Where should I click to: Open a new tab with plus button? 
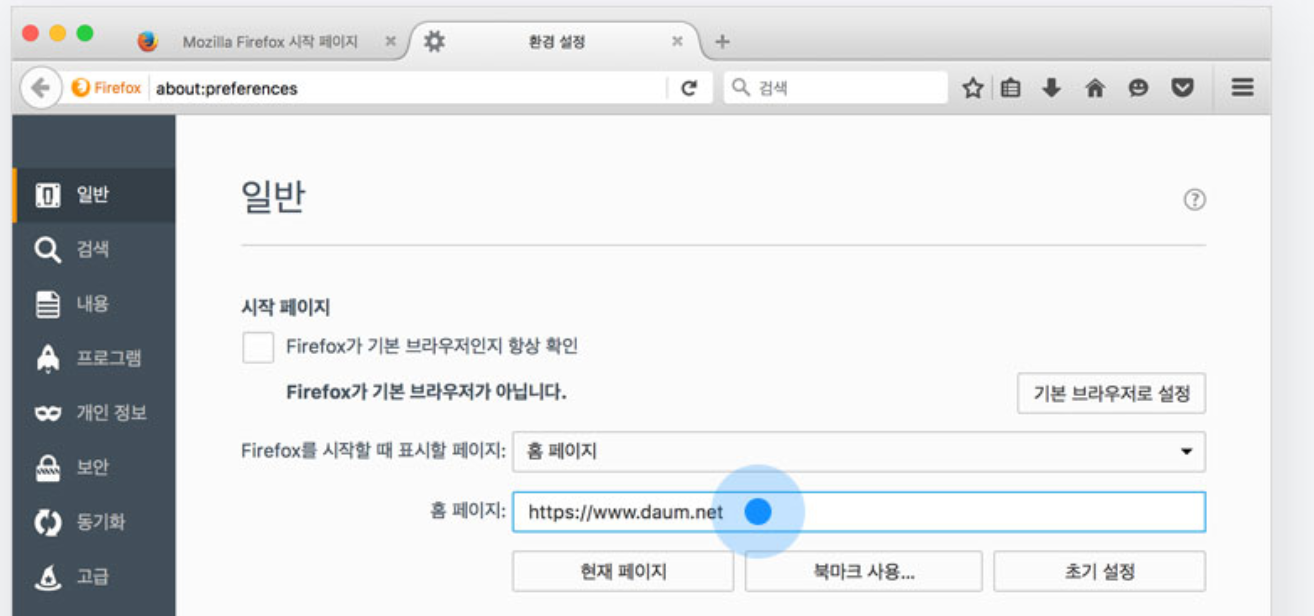coord(722,42)
